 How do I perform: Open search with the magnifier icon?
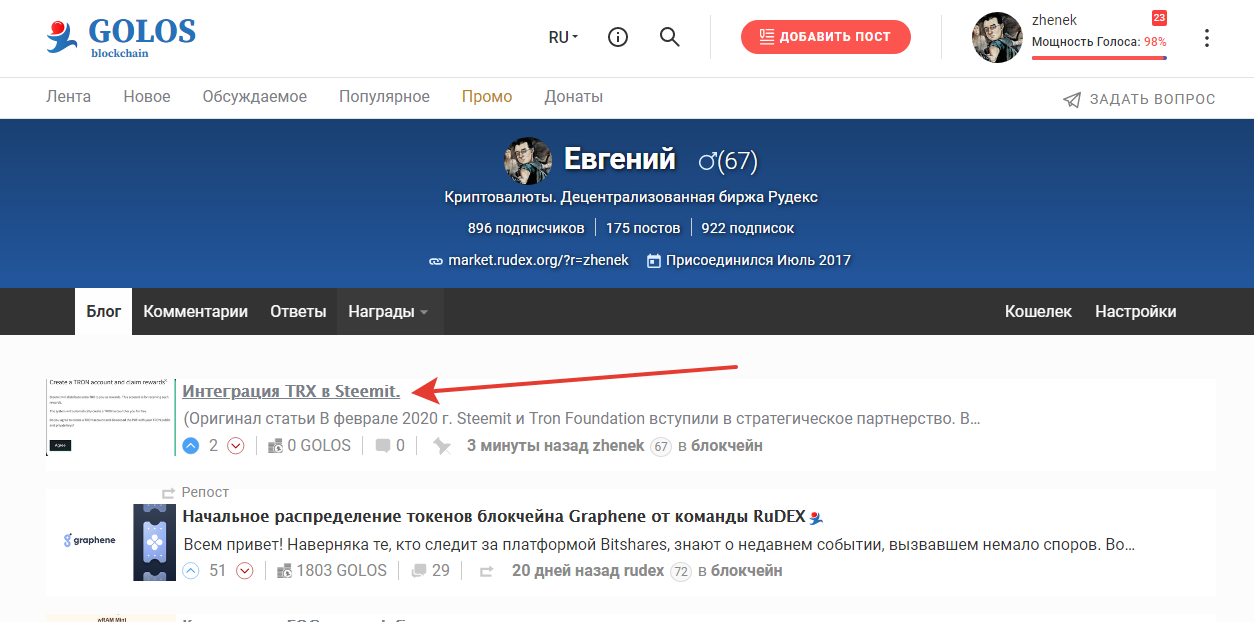click(x=670, y=38)
